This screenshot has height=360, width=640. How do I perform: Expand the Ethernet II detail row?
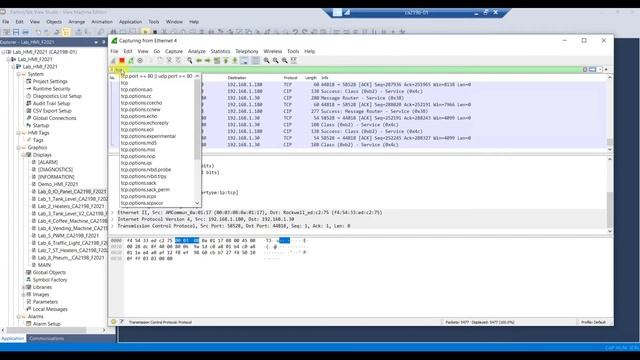pyautogui.click(x=113, y=213)
